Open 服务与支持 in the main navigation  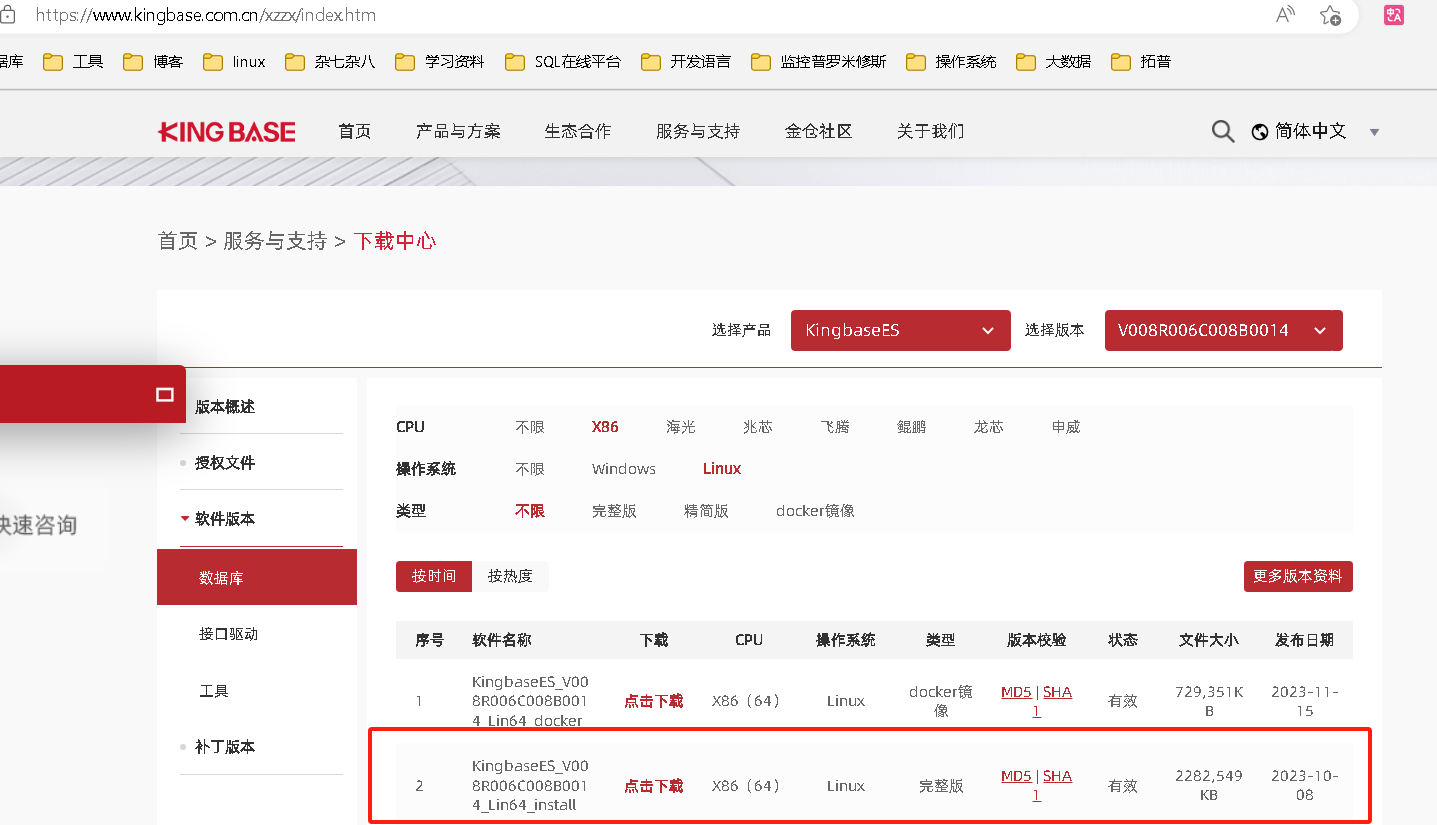698,132
